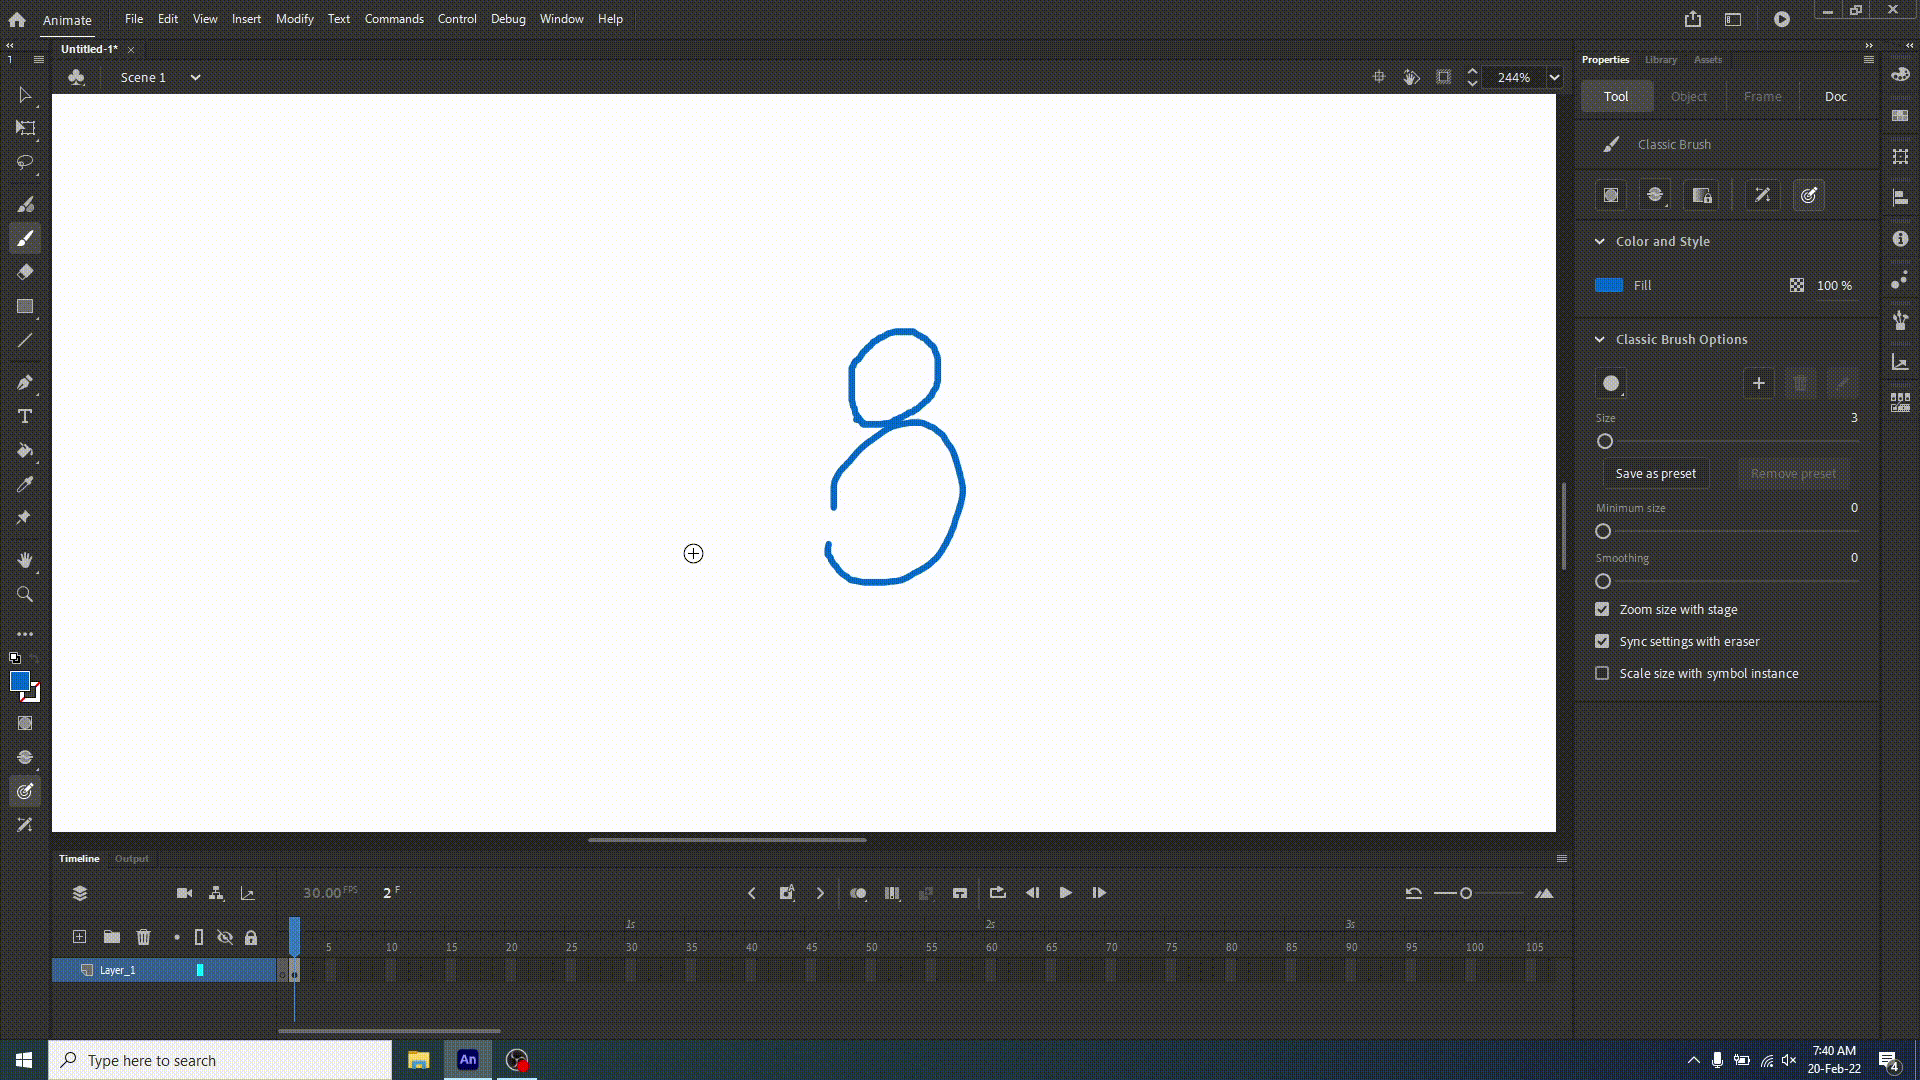Select the Eraser tool
1920x1080 pixels.
coord(25,272)
